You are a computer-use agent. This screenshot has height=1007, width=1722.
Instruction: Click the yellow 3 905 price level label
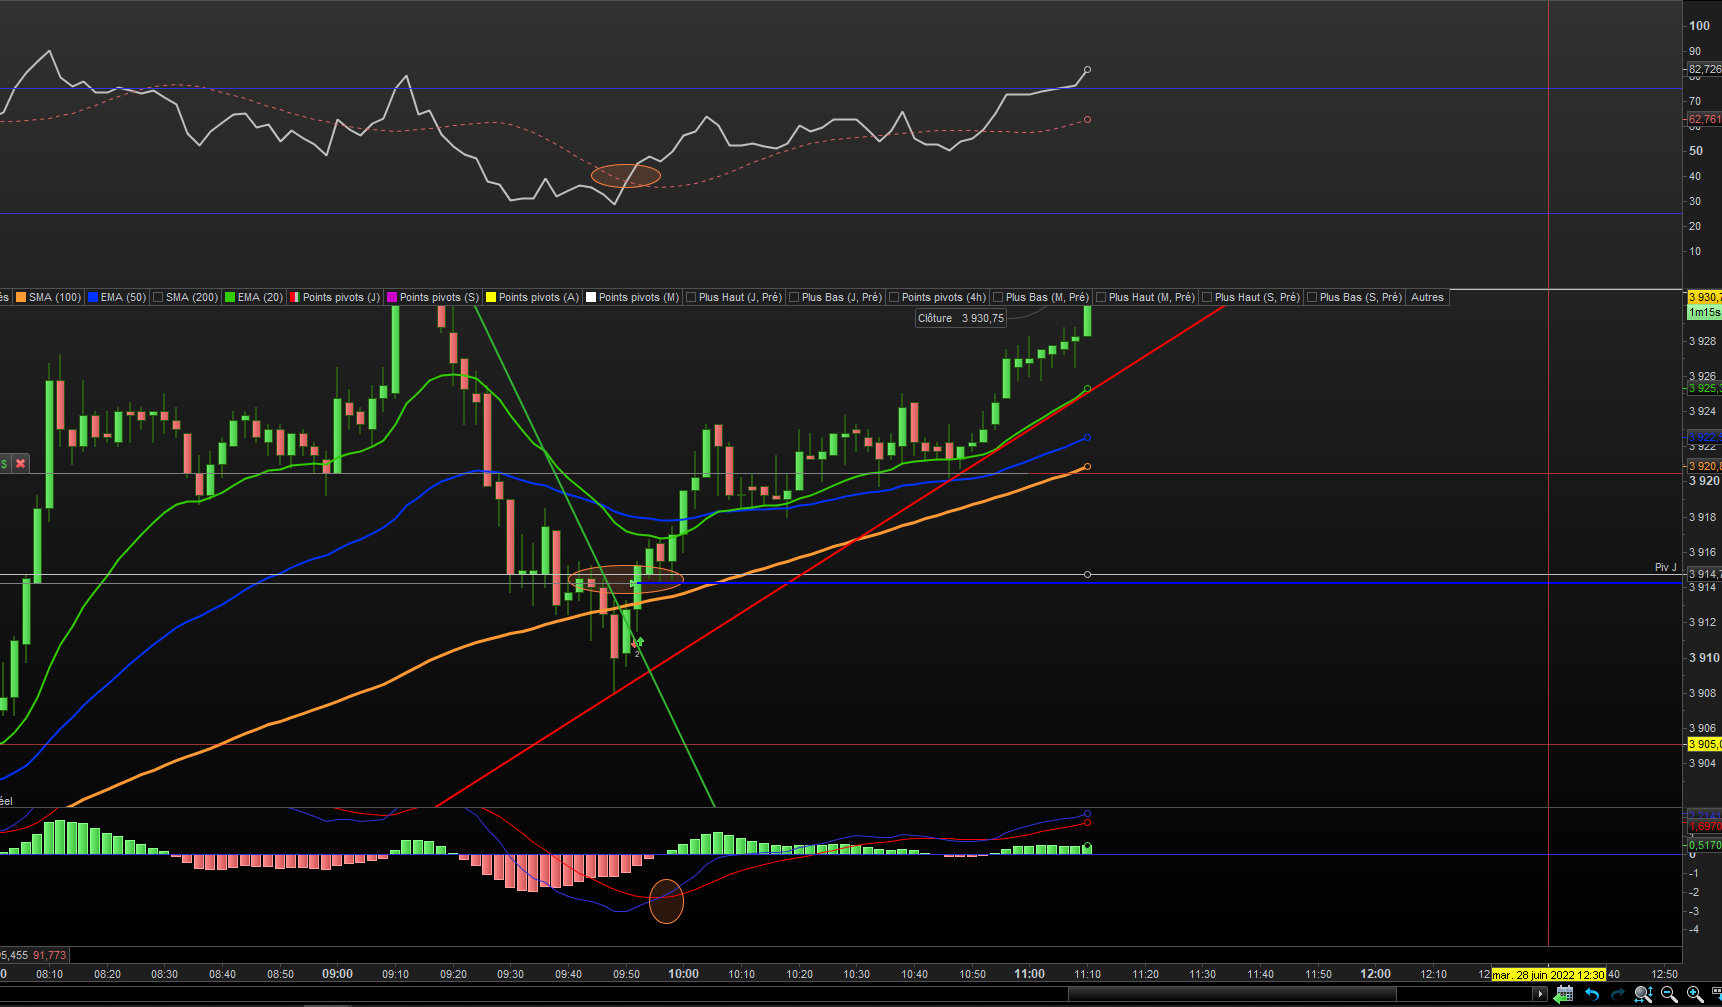point(1704,744)
